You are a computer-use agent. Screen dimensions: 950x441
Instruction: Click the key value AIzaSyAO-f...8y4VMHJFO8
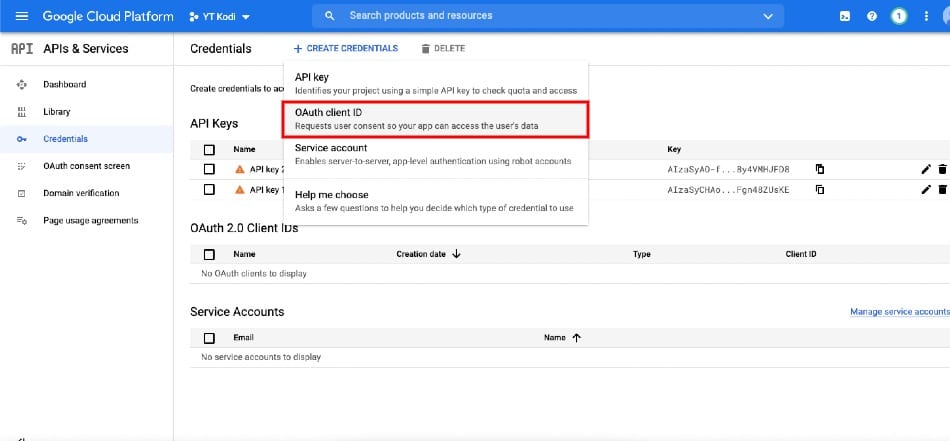tap(728, 170)
